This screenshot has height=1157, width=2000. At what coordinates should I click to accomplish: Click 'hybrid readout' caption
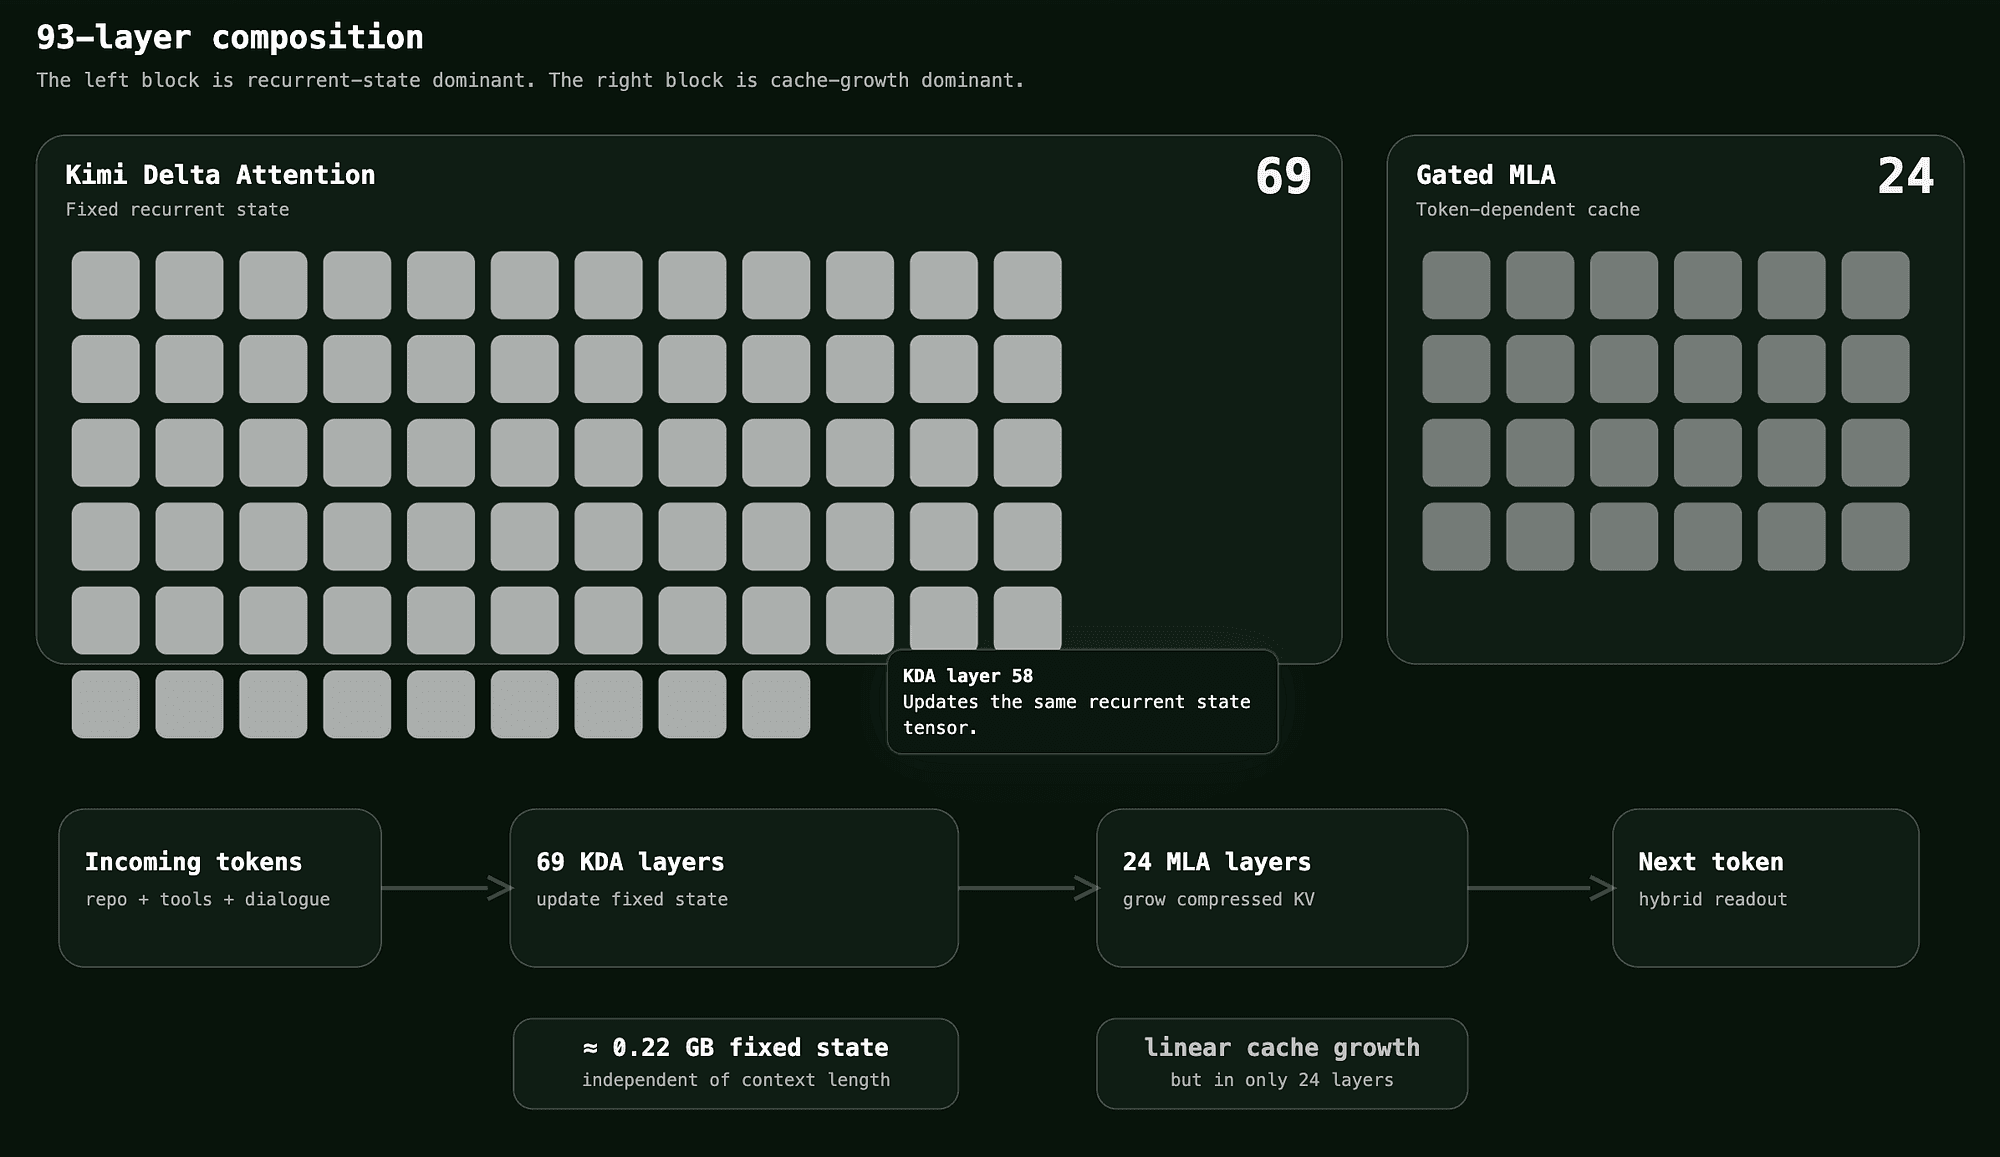click(x=1713, y=899)
